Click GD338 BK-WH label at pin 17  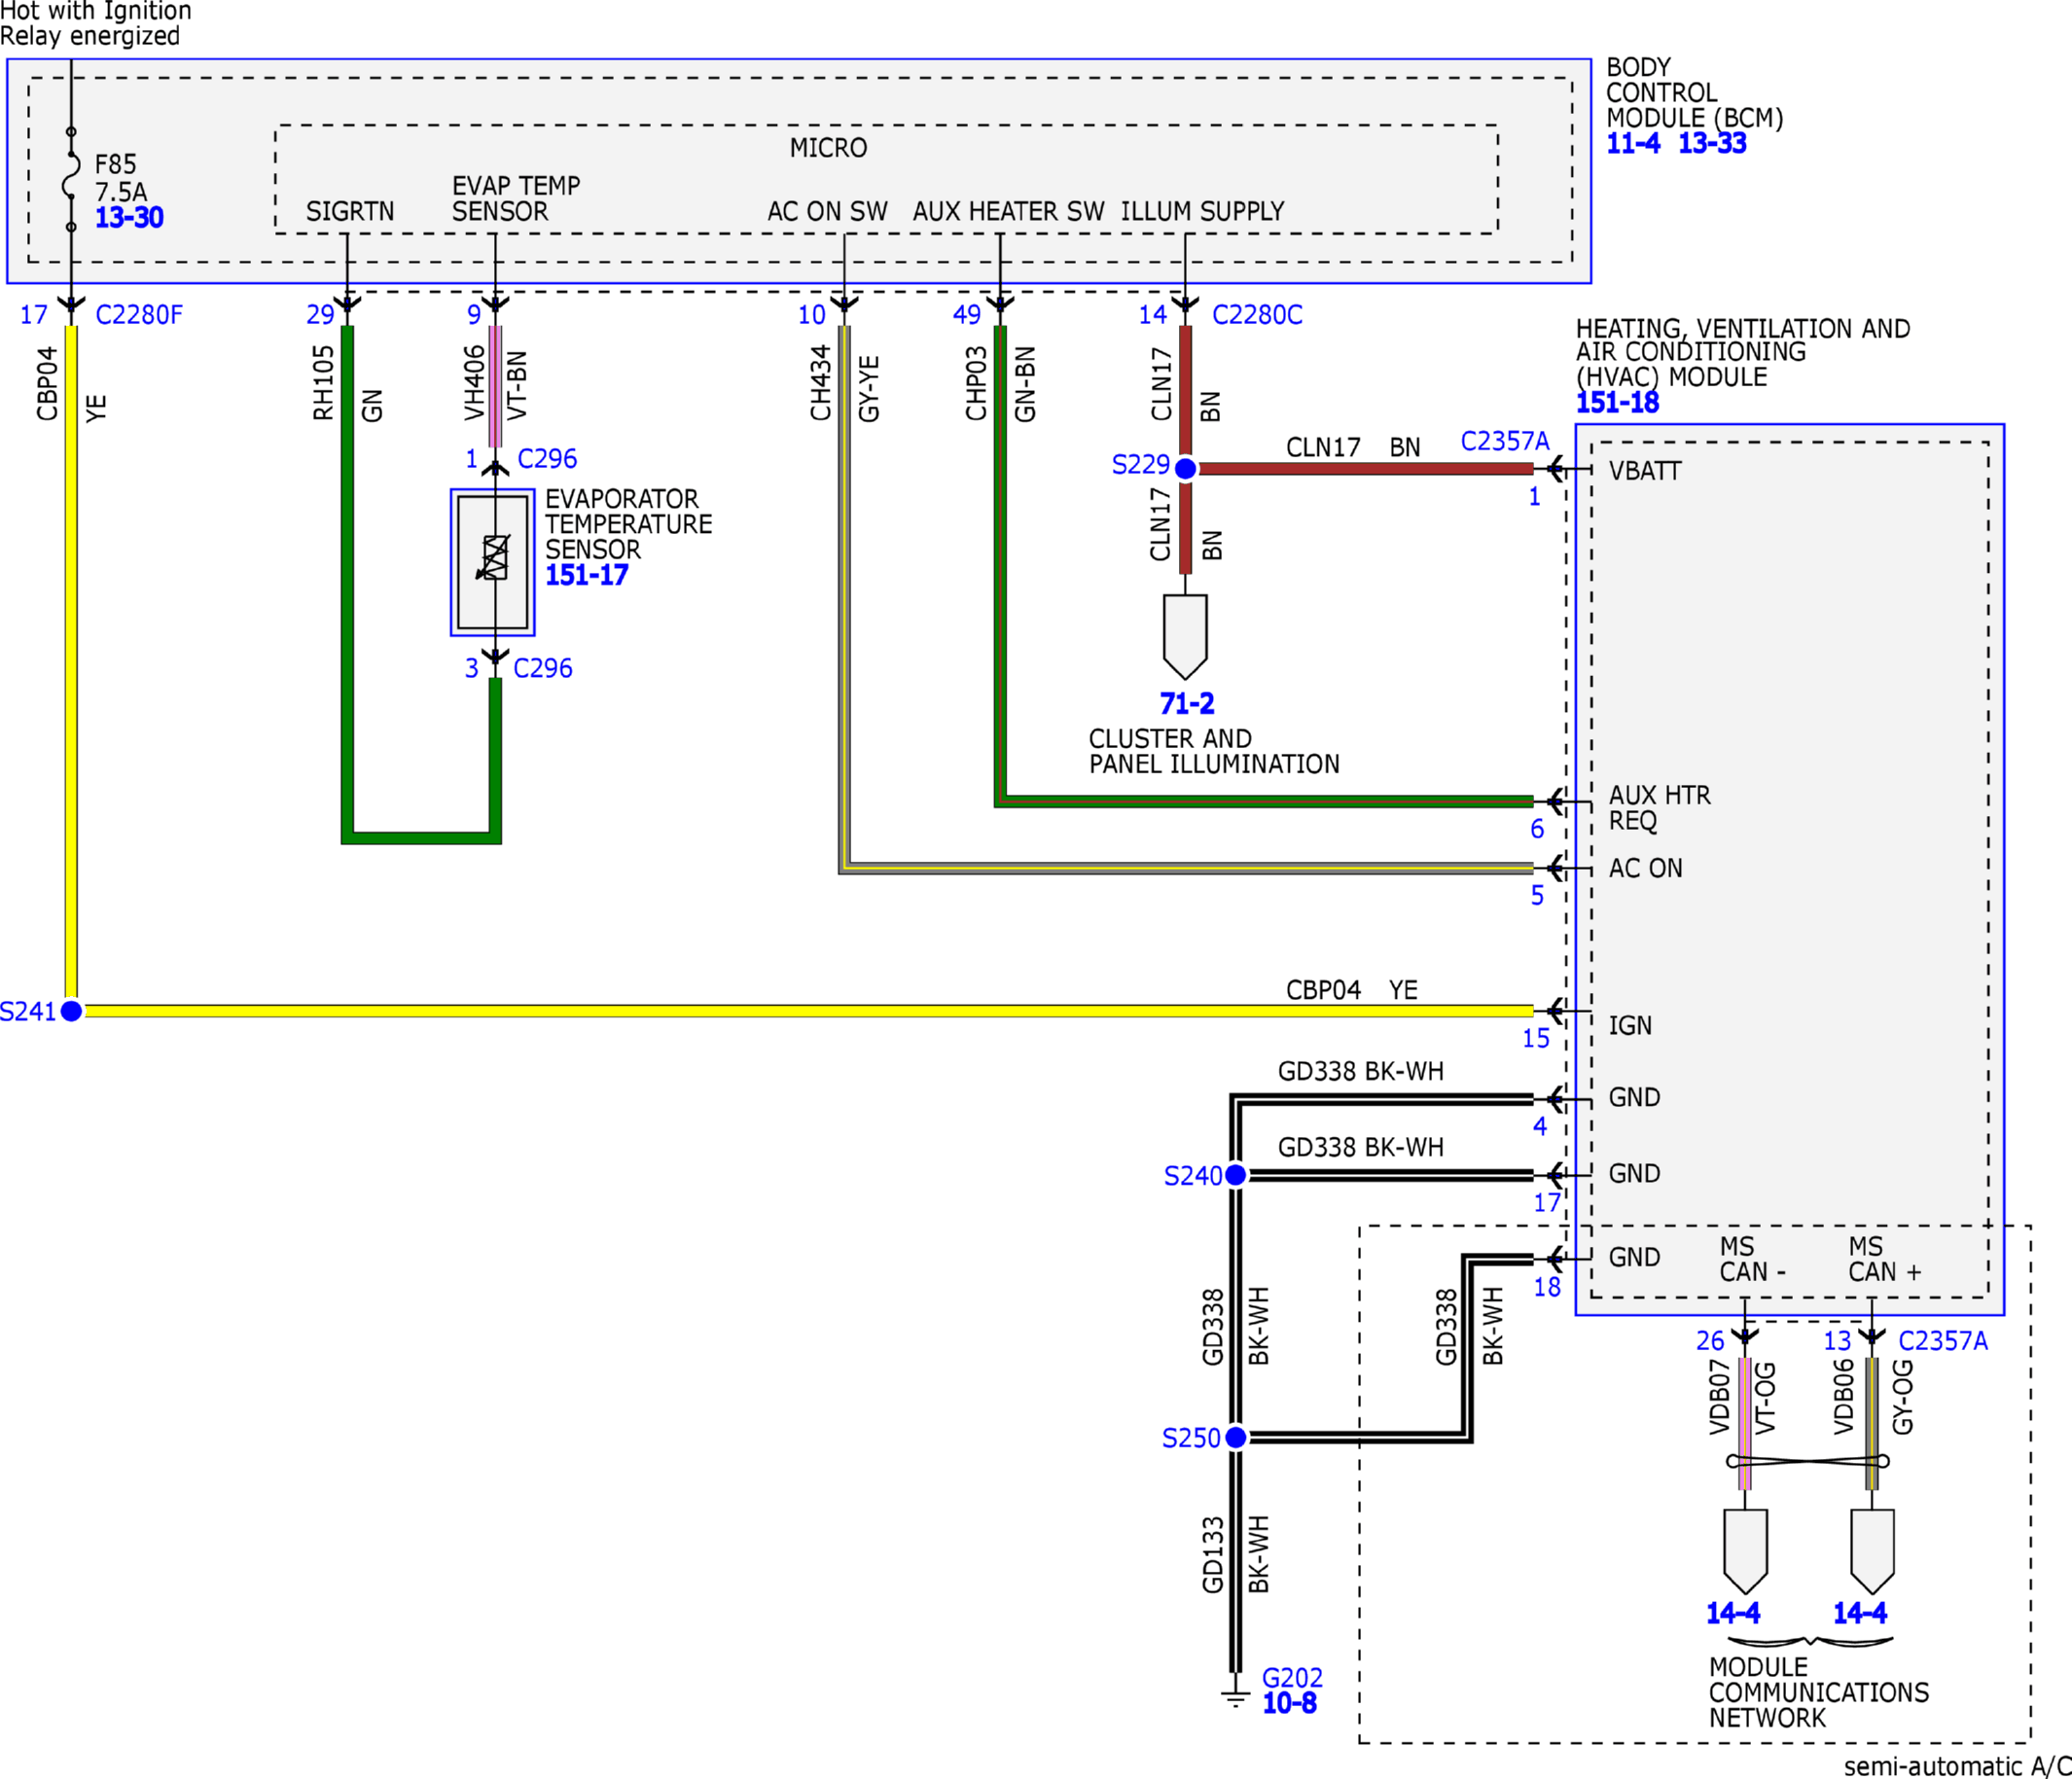1361,1147
